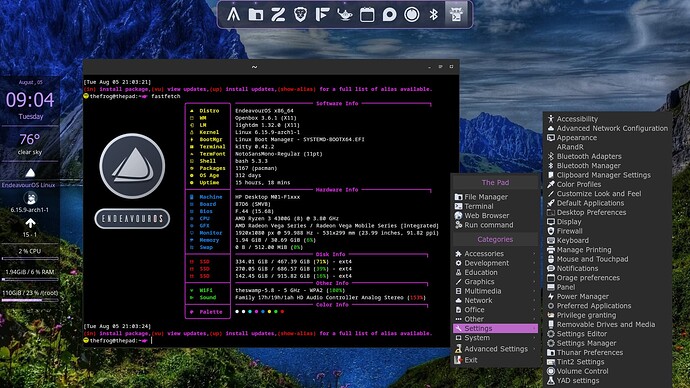Open Advanced Network Configuration
Viewport: 690px width, 388px height.
(x=607, y=128)
